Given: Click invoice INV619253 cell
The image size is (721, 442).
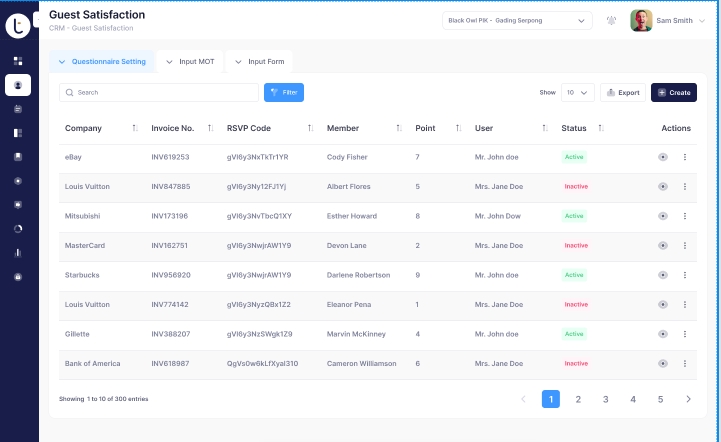Looking at the screenshot, I should (x=170, y=157).
